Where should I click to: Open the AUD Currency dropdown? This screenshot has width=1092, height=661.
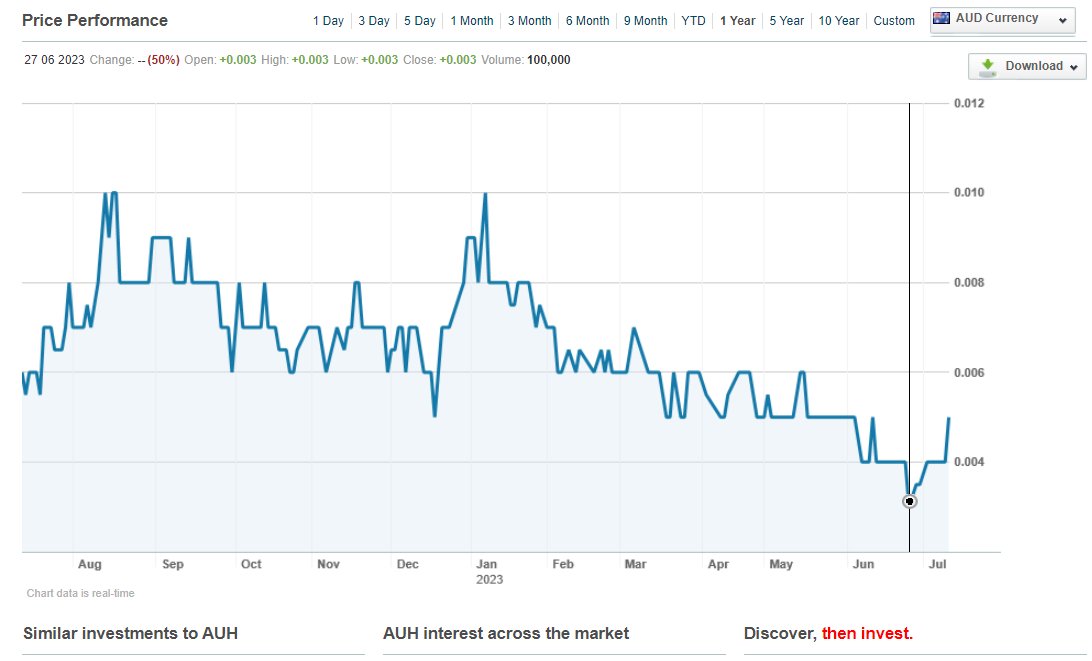(1002, 20)
